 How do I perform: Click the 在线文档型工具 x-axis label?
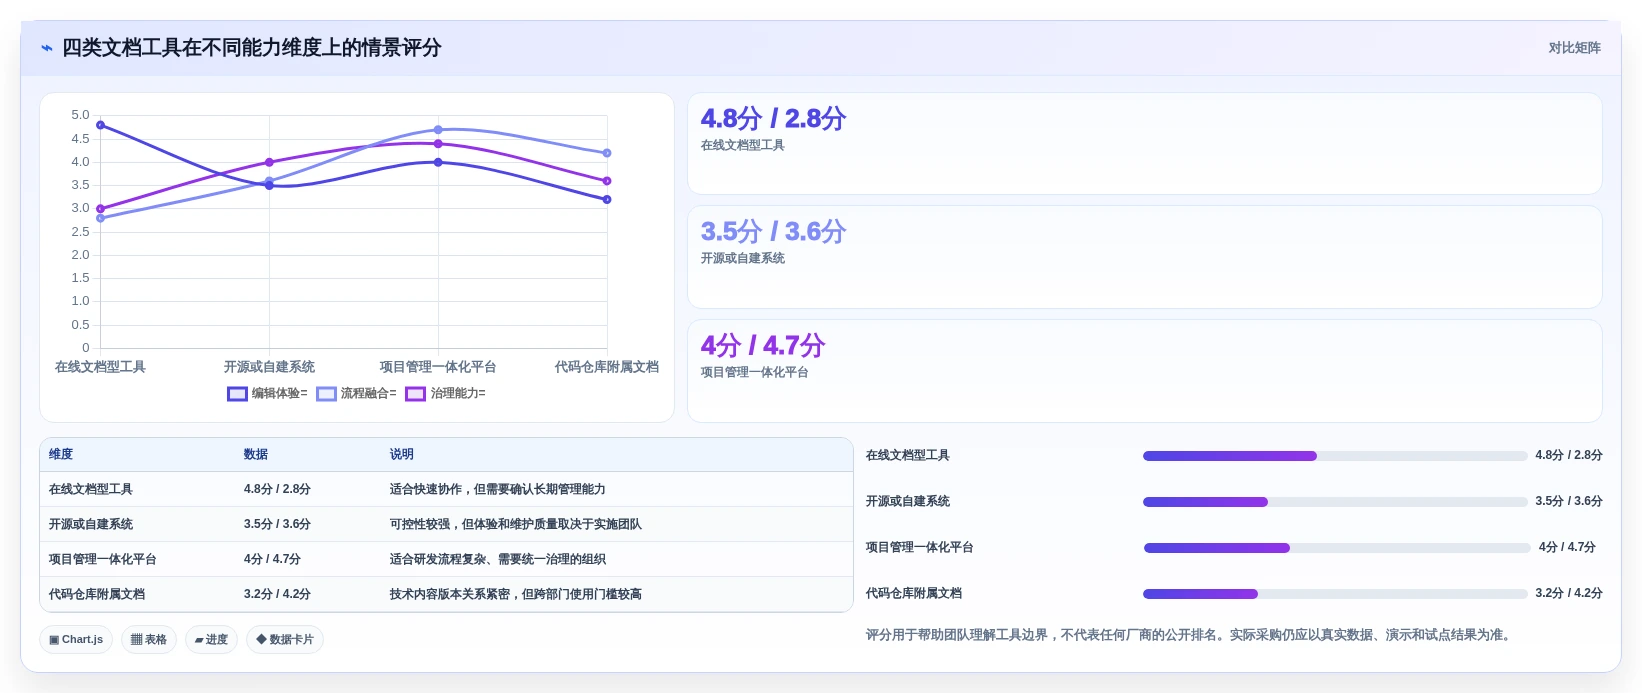click(100, 367)
